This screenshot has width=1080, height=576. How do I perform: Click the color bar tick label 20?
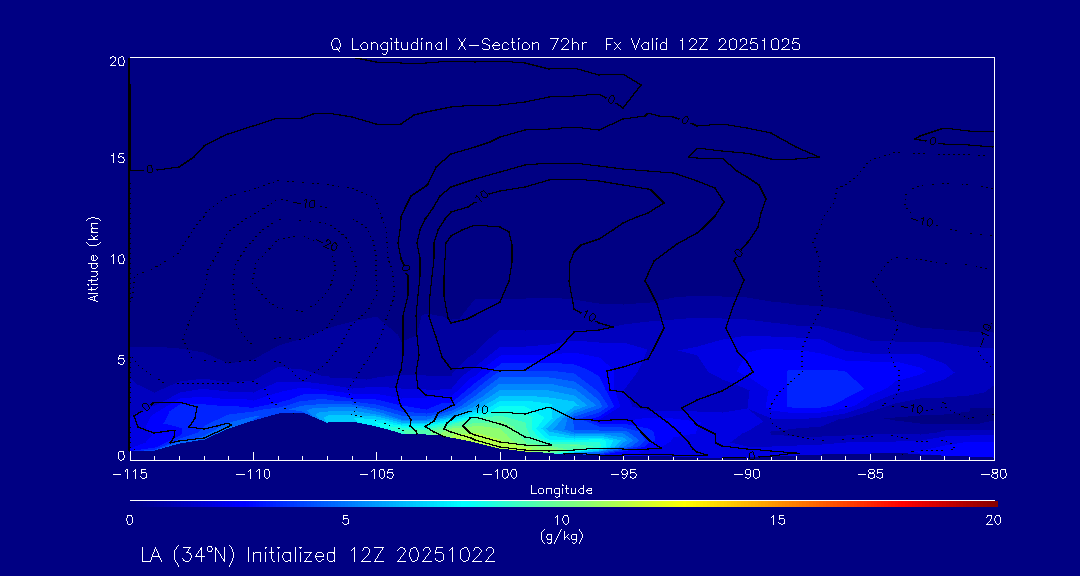tap(993, 522)
